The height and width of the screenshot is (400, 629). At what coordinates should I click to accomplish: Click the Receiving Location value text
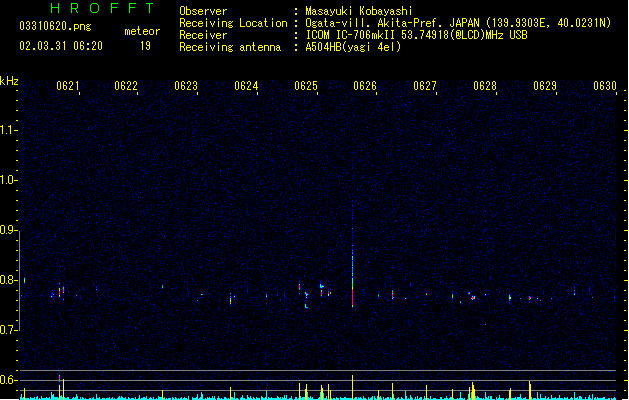coord(458,23)
